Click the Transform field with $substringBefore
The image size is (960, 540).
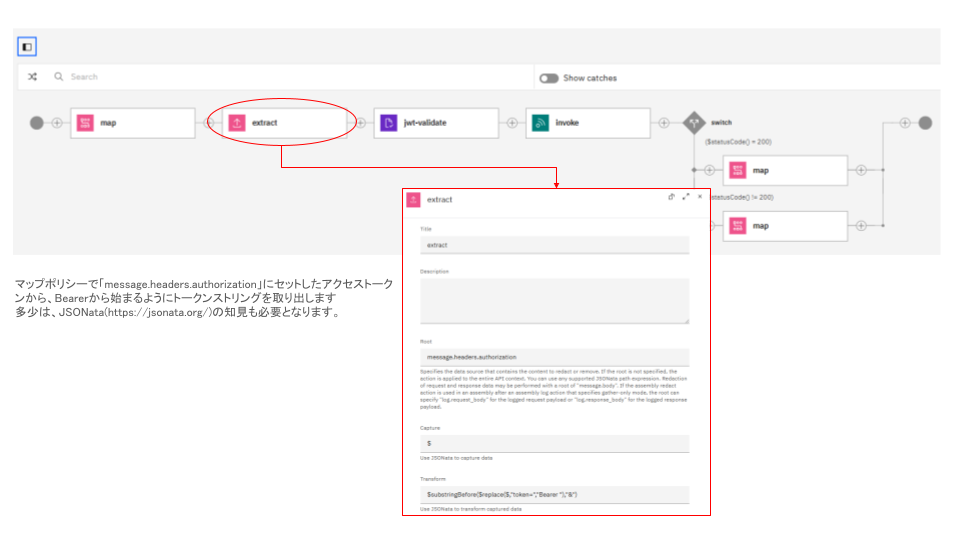click(x=555, y=495)
